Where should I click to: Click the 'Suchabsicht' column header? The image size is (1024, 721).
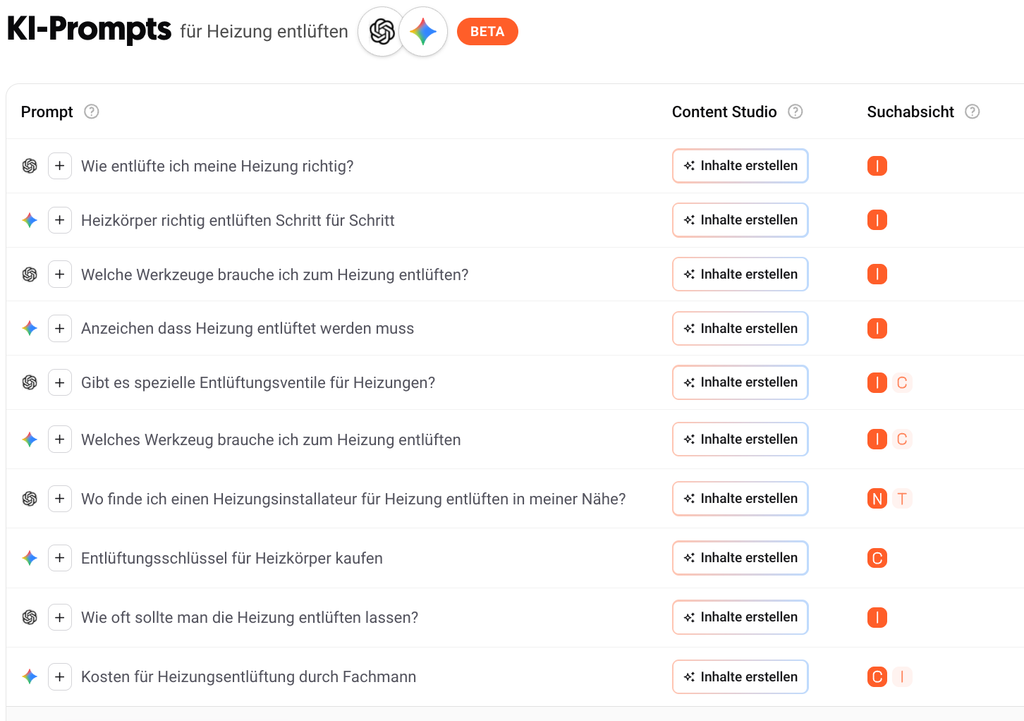coord(910,112)
